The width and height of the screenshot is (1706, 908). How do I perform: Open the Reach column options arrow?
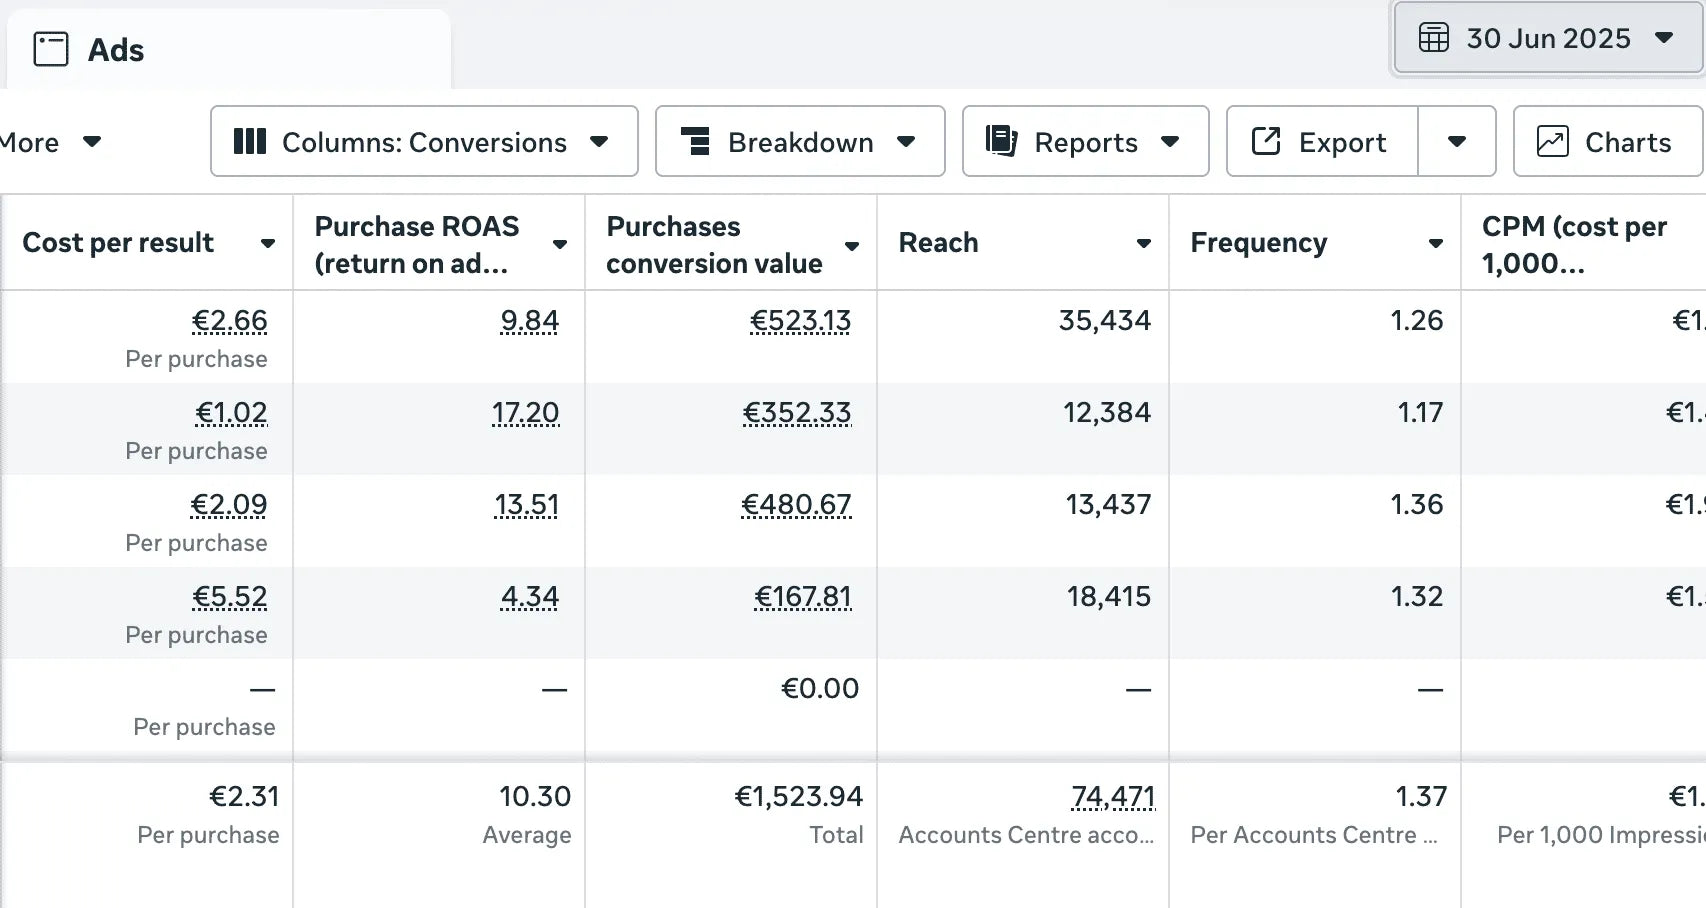1143,243
